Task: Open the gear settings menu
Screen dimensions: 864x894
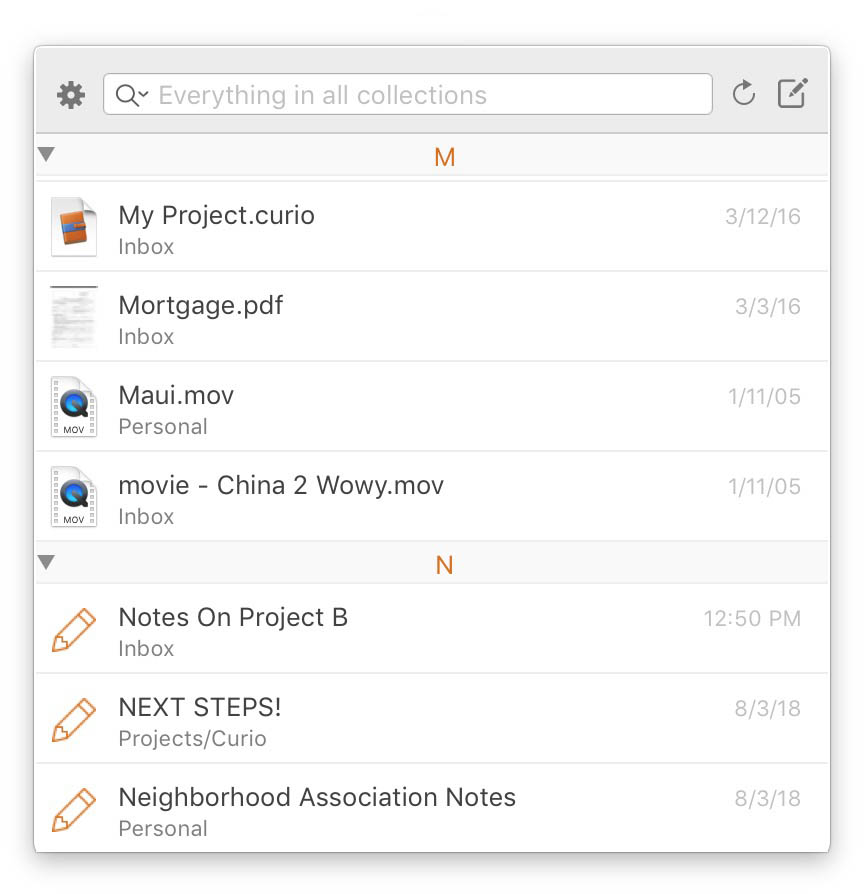Action: tap(71, 95)
